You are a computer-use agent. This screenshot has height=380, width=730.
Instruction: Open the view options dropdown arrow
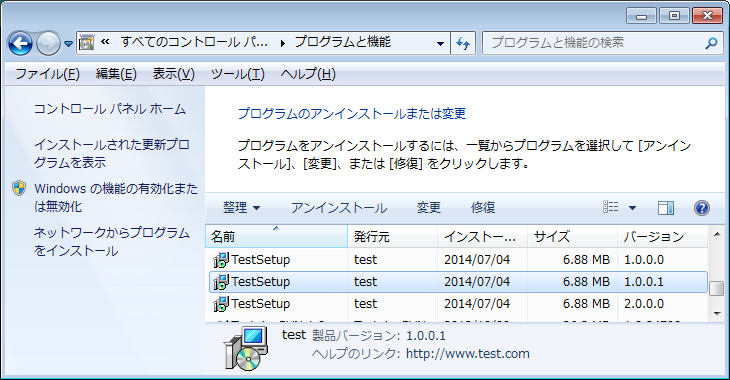632,208
